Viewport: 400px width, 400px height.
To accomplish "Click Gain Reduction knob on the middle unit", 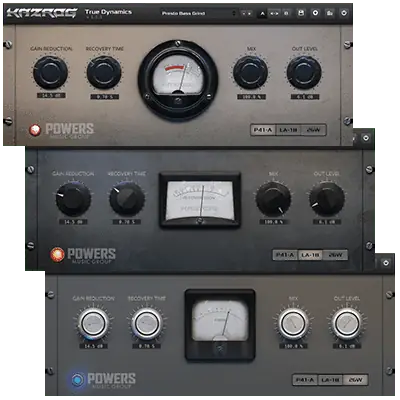I will pos(73,199).
